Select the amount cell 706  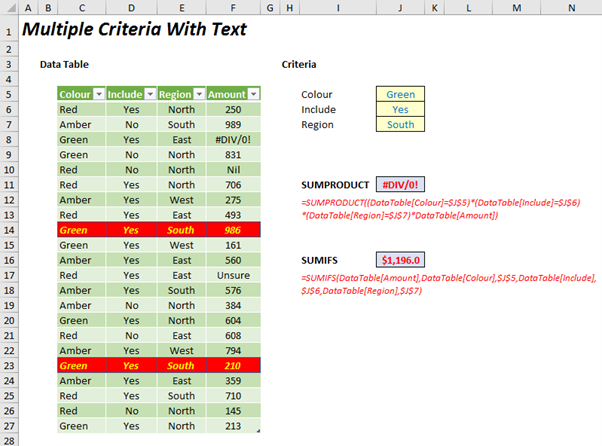click(x=233, y=185)
